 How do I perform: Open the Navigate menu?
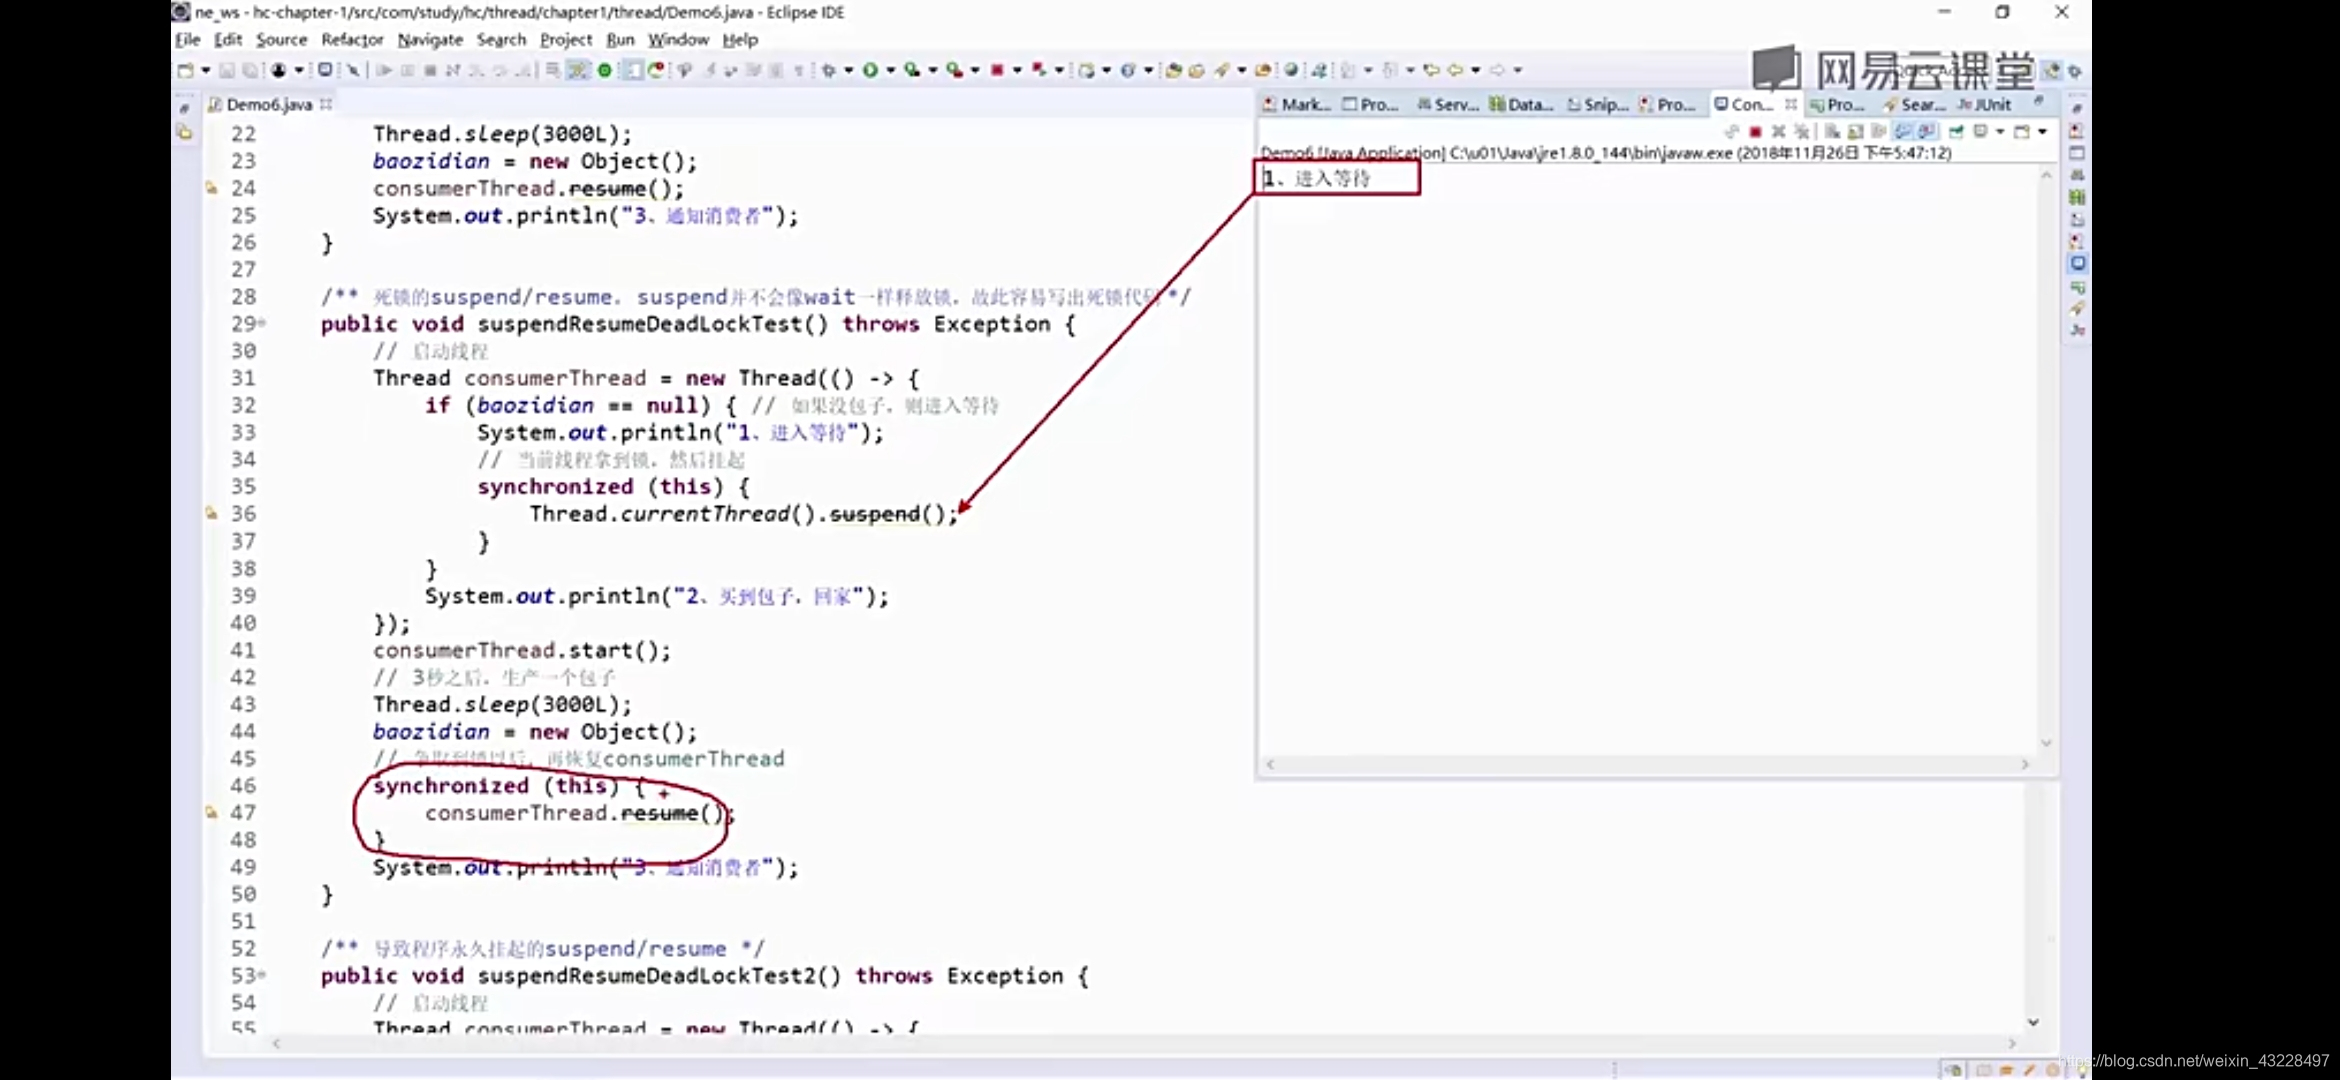[x=430, y=39]
